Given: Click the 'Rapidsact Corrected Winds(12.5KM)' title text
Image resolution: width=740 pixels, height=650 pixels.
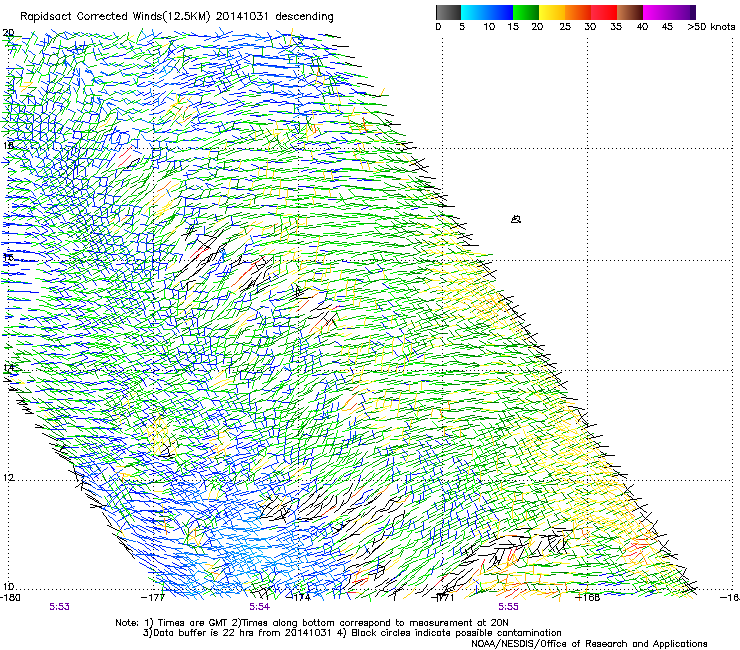Looking at the screenshot, I should [115, 17].
